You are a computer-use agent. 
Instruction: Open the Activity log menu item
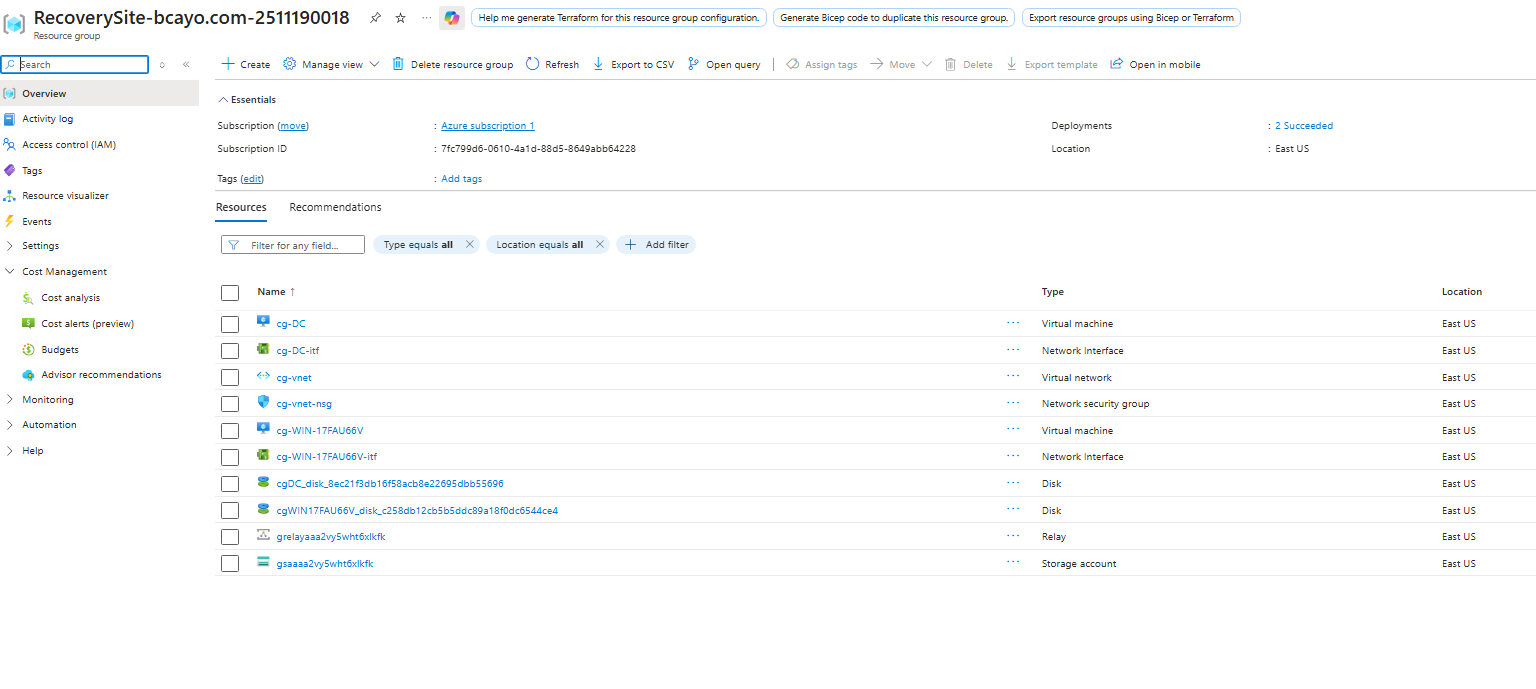coord(47,119)
